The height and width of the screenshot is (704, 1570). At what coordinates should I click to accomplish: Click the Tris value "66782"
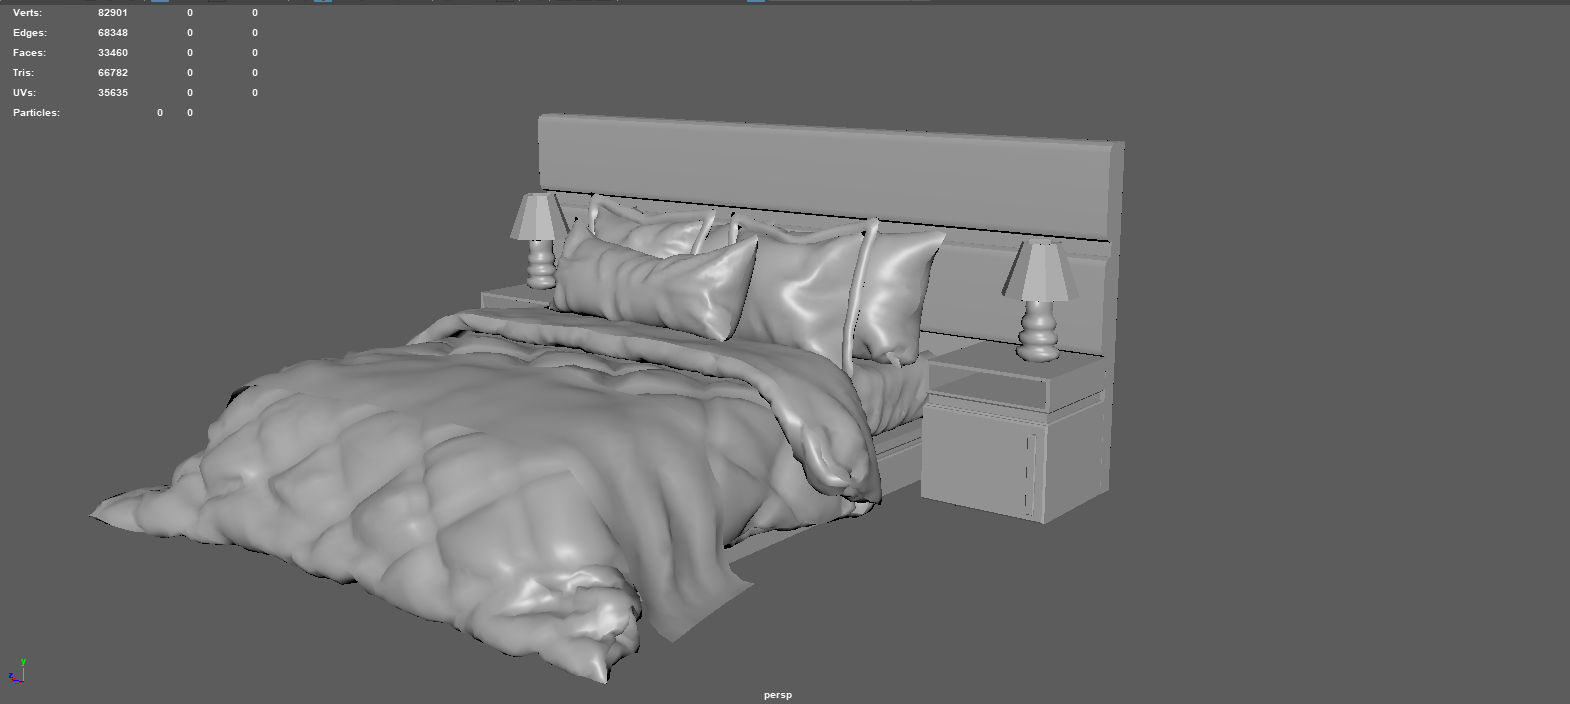pos(113,73)
